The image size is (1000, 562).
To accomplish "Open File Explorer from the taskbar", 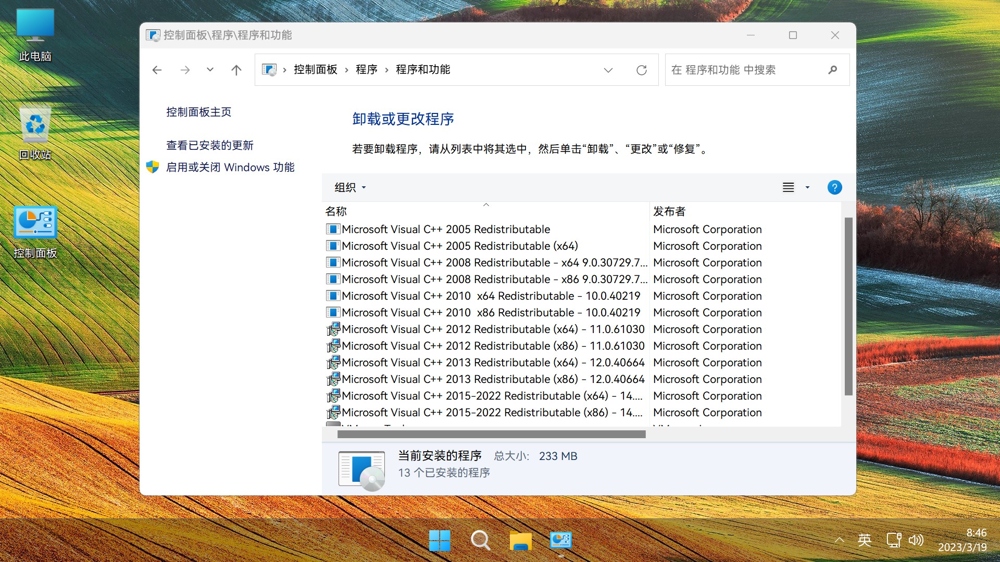I will [520, 541].
